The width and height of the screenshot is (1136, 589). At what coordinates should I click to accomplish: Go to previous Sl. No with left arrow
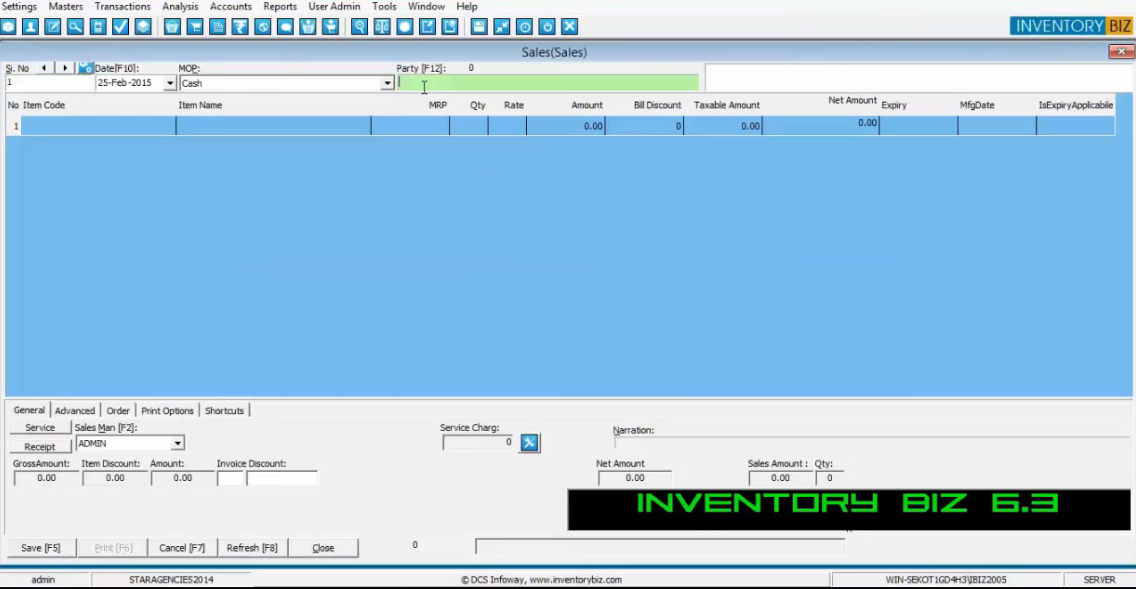point(44,67)
